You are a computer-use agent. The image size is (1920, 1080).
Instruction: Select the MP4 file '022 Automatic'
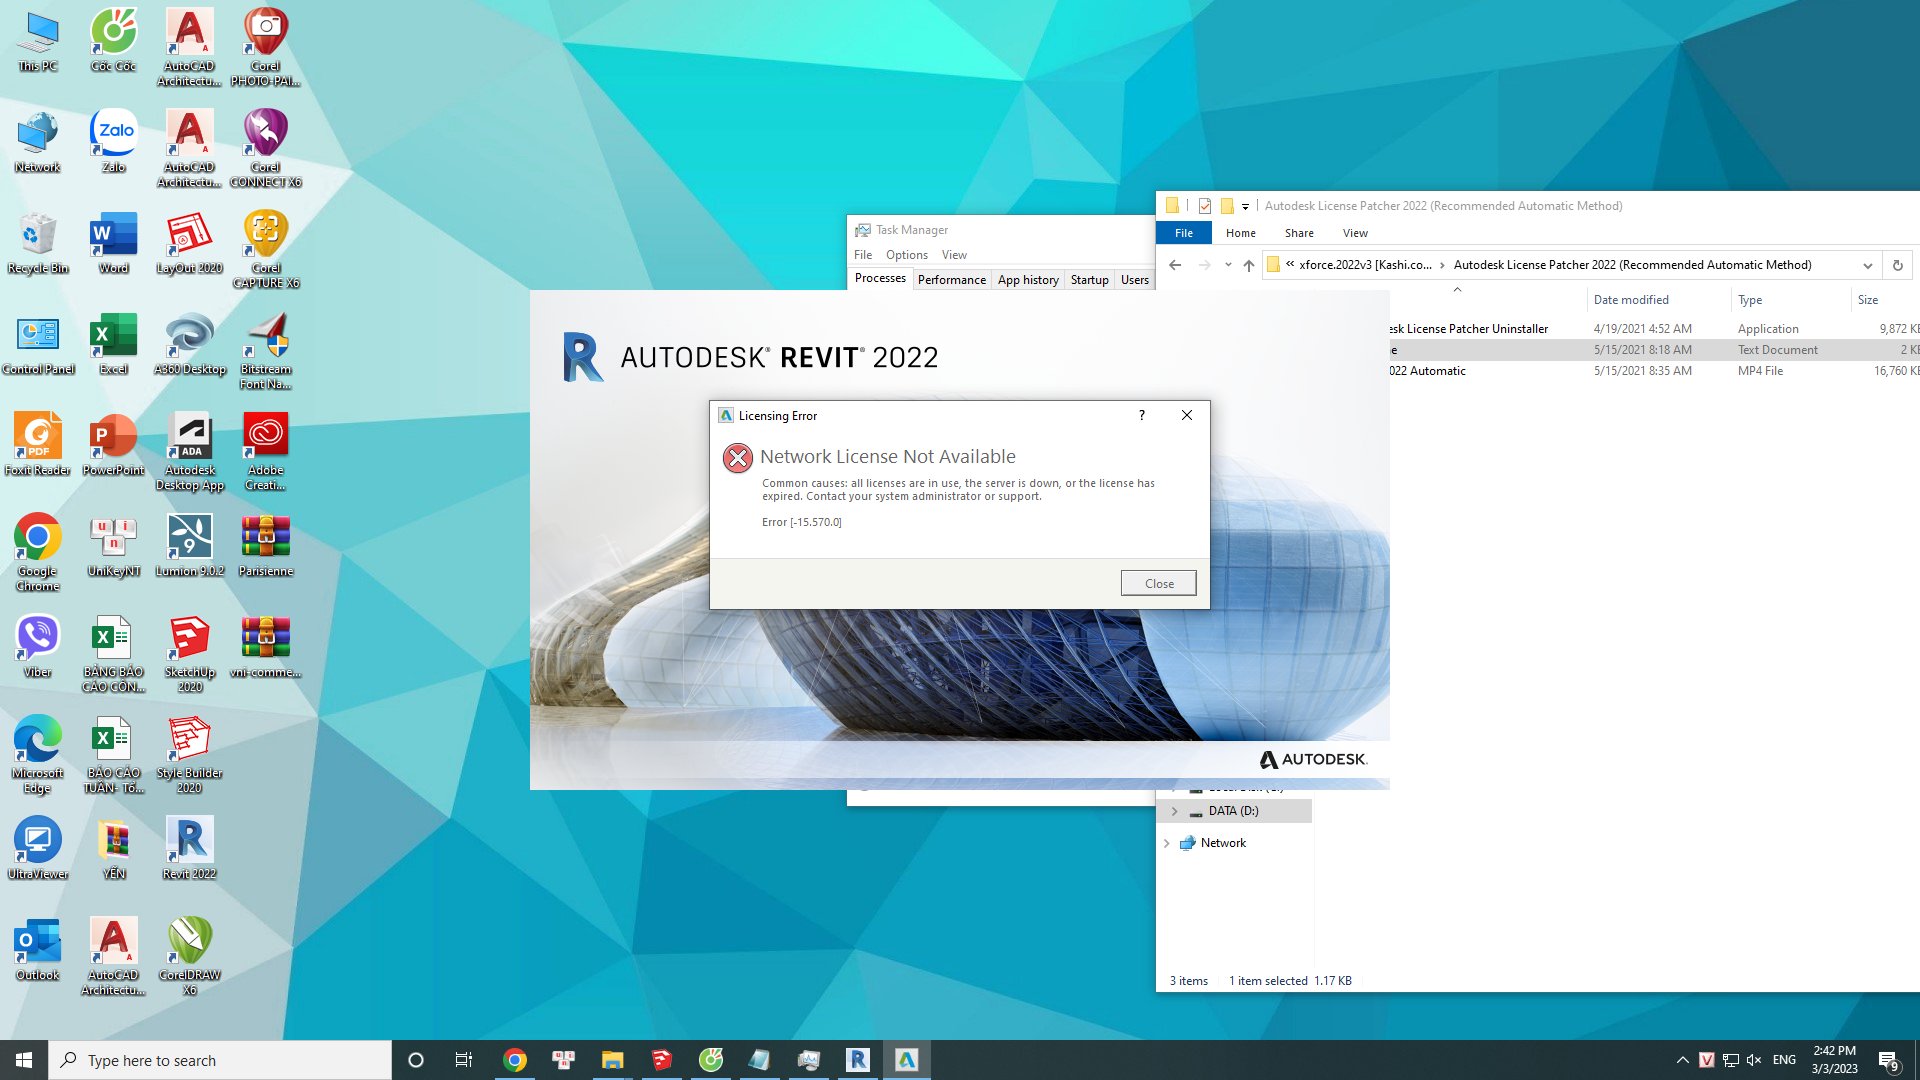tap(1654, 371)
